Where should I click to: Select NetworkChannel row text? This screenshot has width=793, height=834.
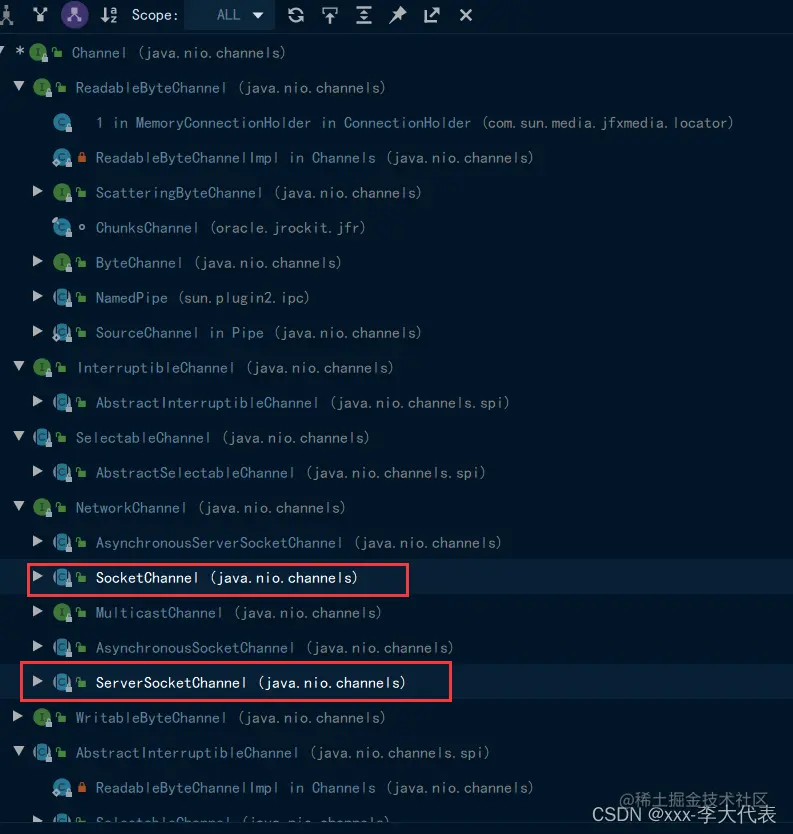pyautogui.click(x=211, y=508)
